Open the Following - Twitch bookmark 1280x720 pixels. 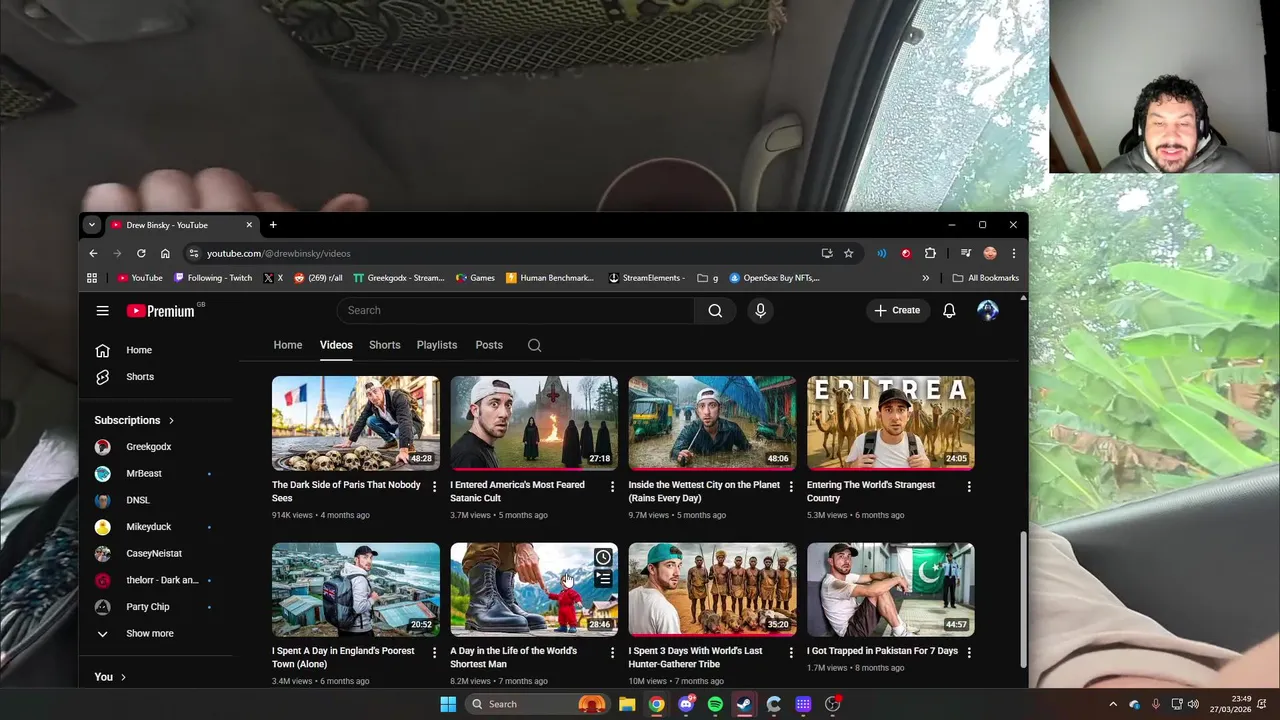pos(213,278)
